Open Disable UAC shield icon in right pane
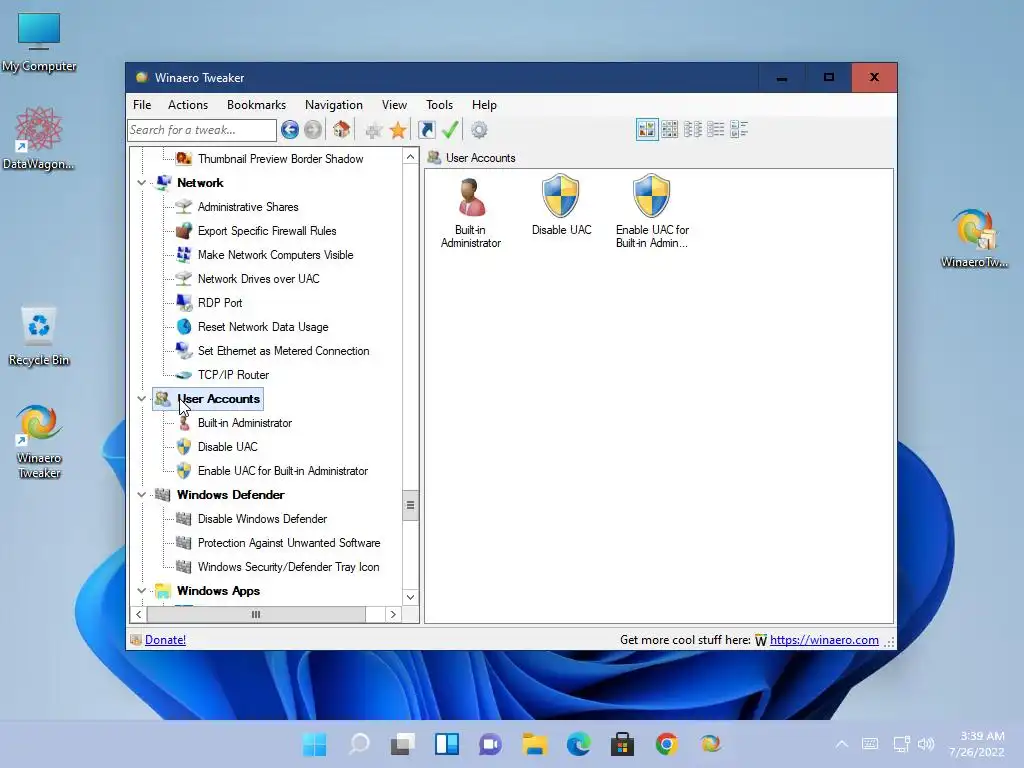 (561, 205)
